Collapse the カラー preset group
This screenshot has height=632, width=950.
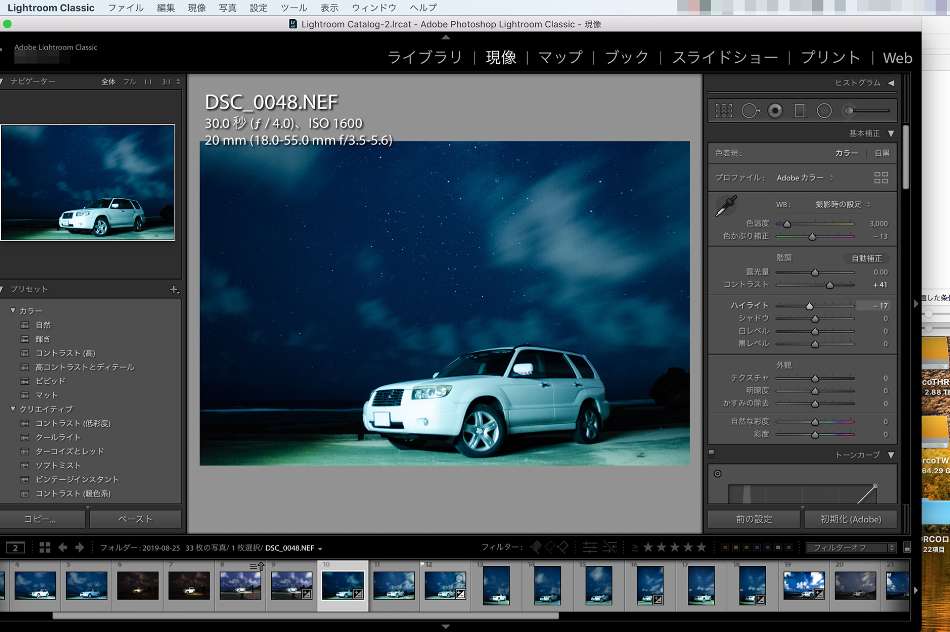point(13,311)
